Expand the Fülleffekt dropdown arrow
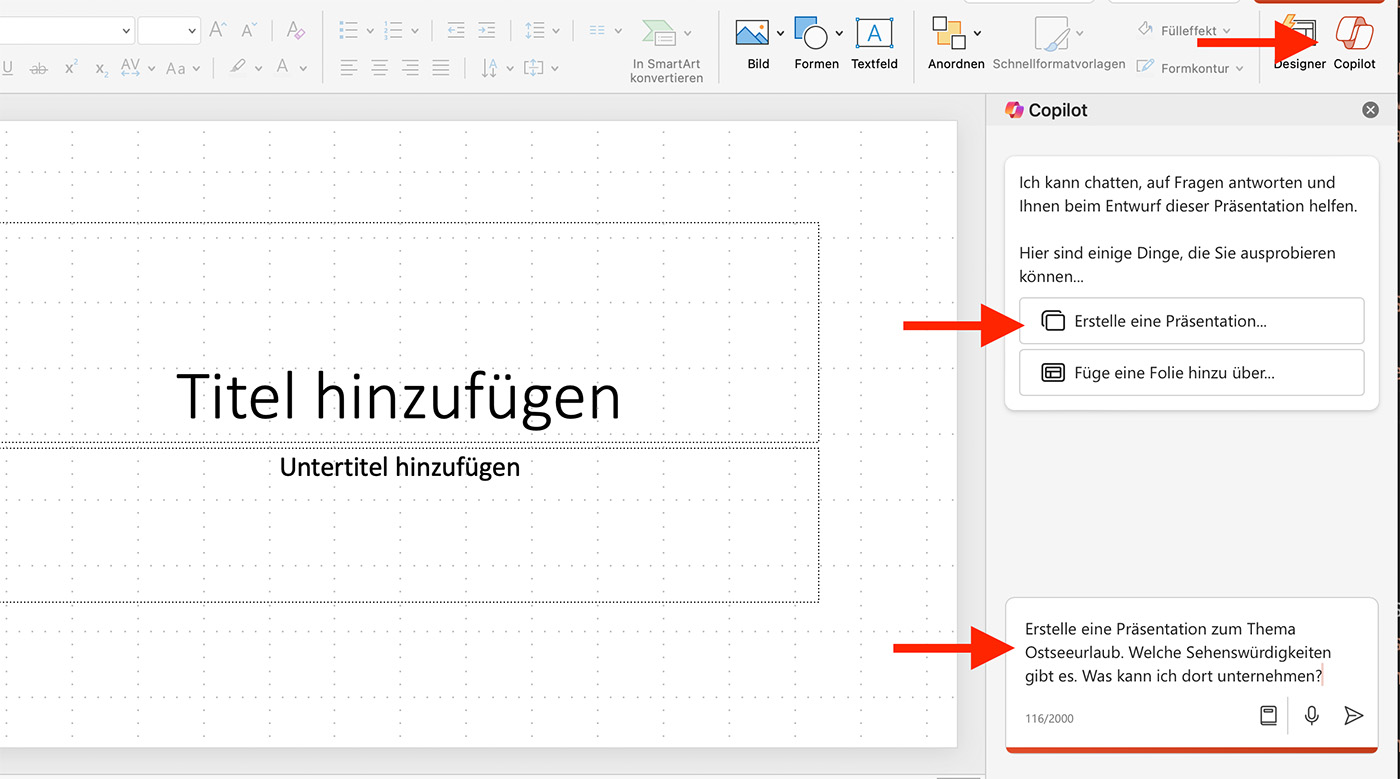 (1227, 31)
